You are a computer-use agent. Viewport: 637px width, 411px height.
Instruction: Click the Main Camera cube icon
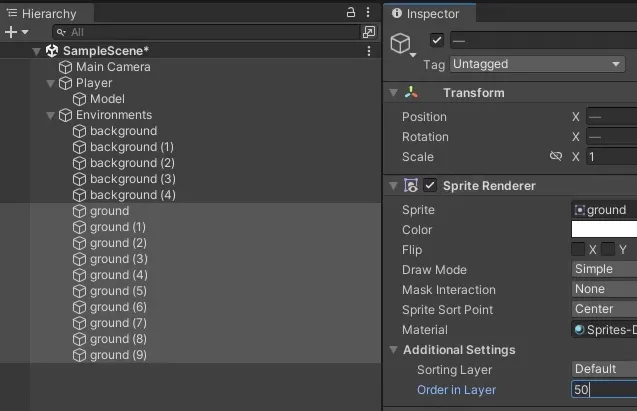[x=65, y=67]
